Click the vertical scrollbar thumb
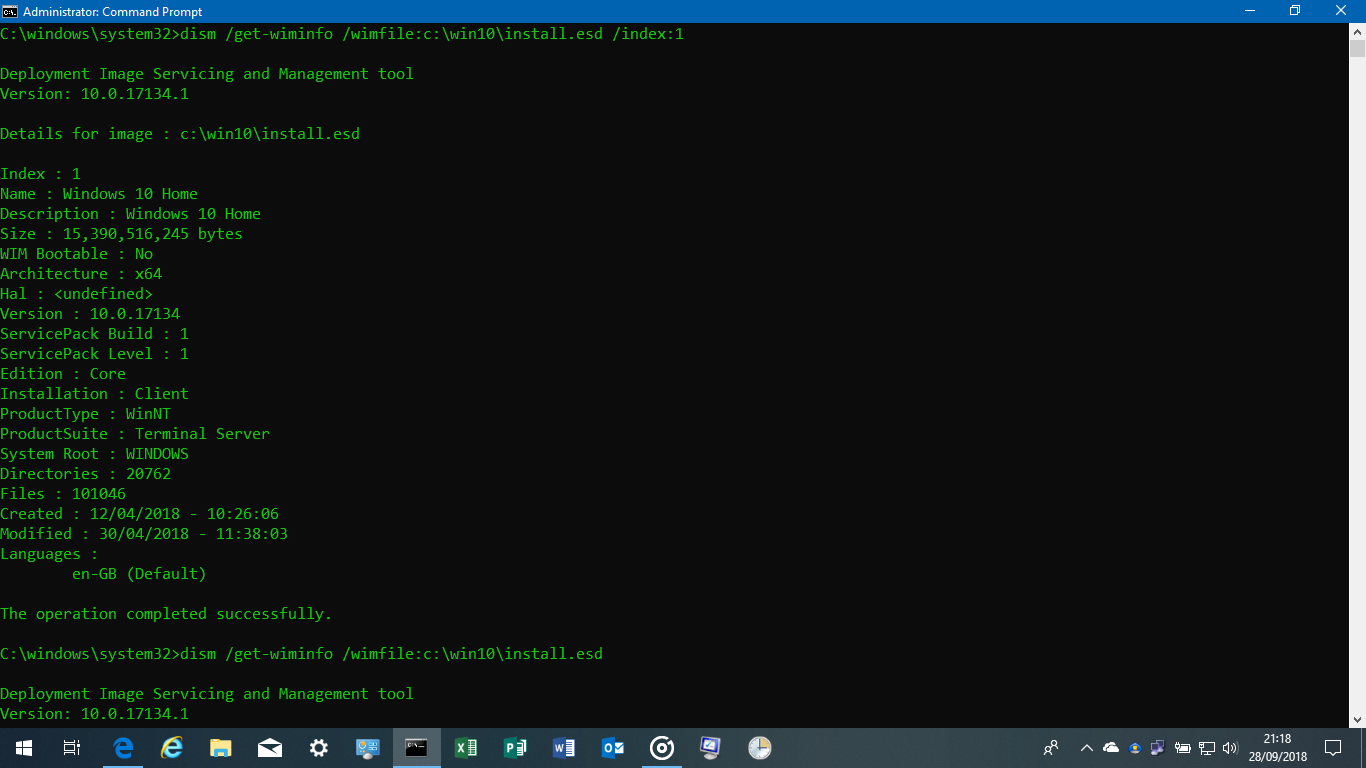This screenshot has width=1366, height=768. coord(1357,50)
